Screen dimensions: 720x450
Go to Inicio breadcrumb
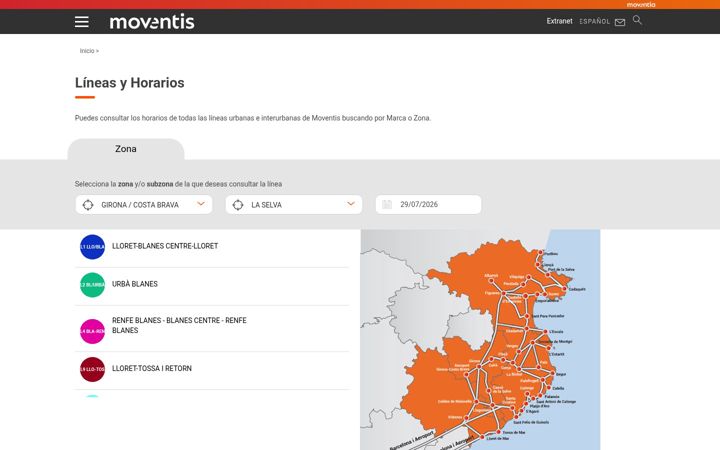(87, 51)
